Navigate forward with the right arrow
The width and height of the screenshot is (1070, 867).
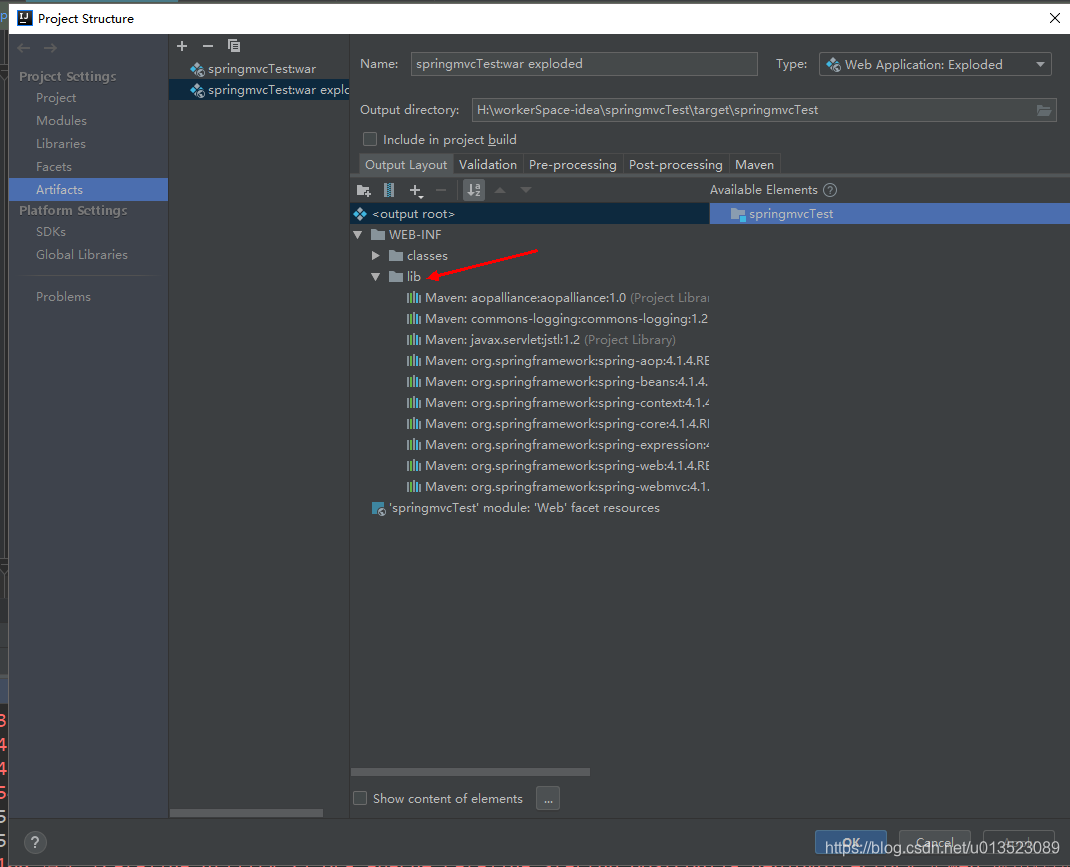50,48
